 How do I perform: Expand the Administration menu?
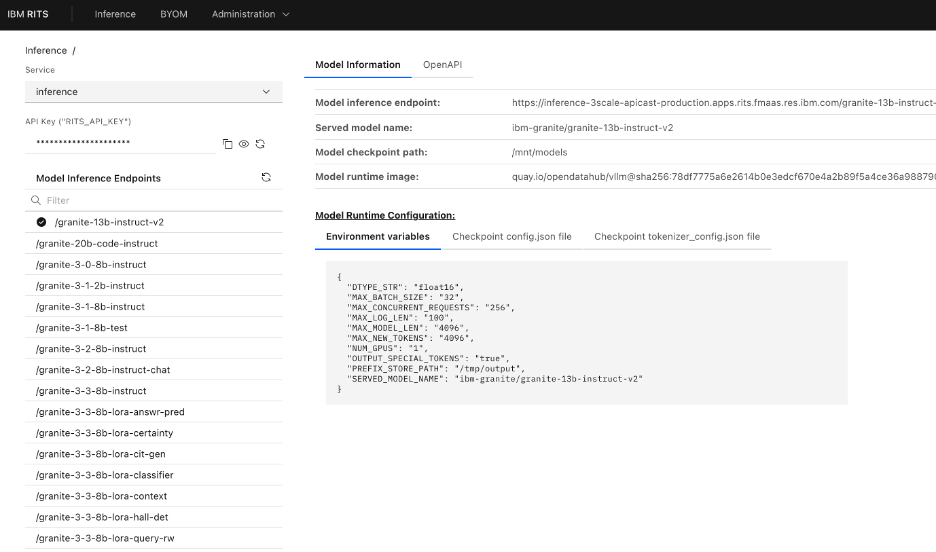click(x=250, y=14)
